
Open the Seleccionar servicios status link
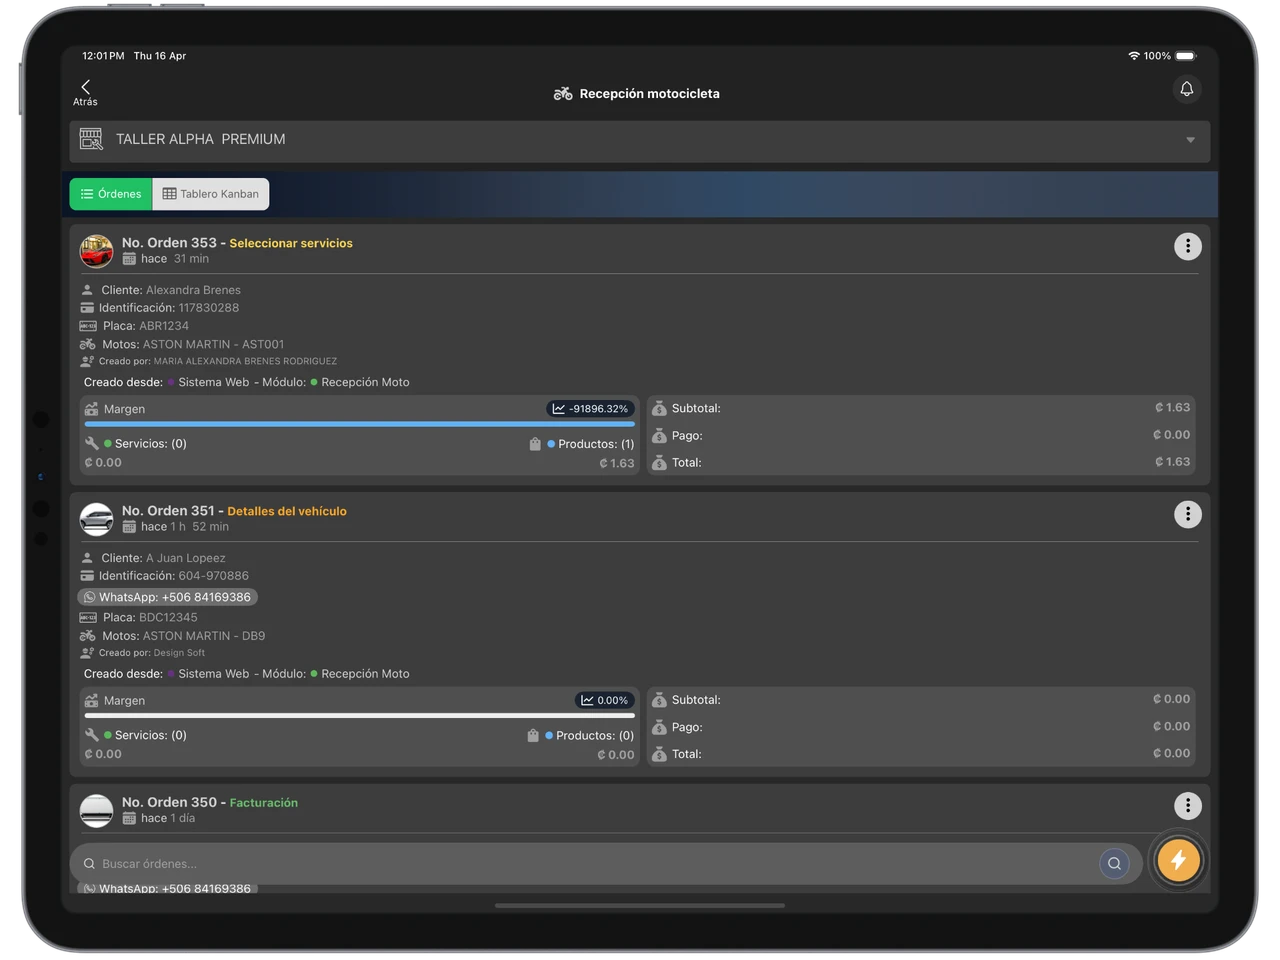click(291, 243)
